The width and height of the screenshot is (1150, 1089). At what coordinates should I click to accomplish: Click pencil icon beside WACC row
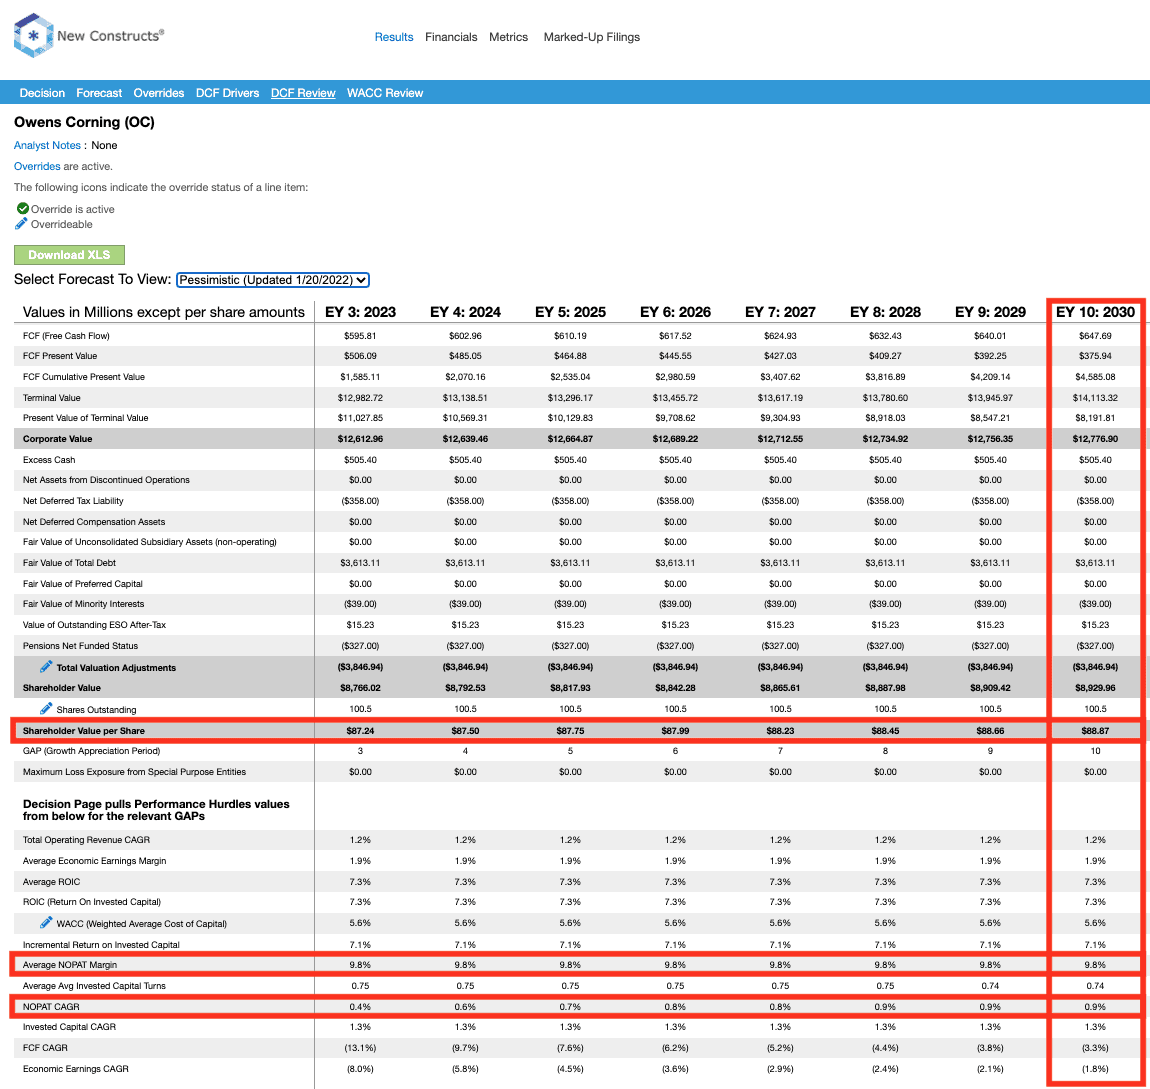[x=46, y=923]
